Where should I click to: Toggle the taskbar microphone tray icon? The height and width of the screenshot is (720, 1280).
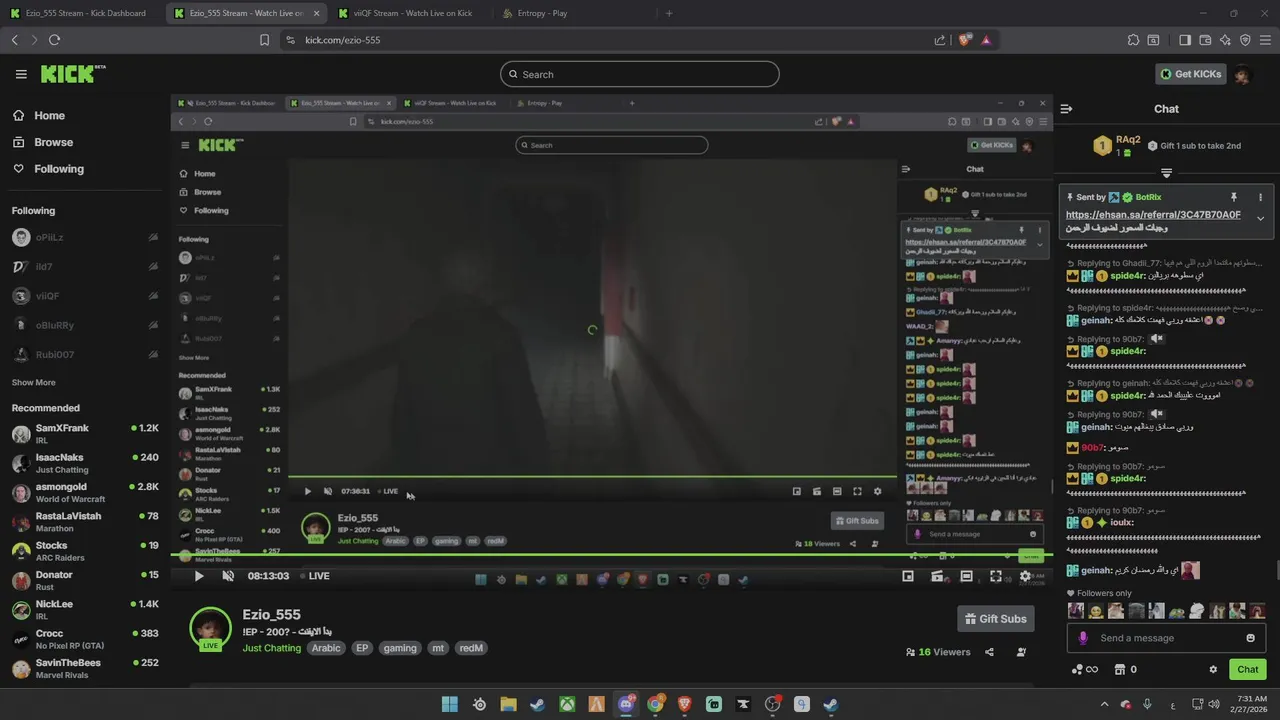click(1147, 704)
